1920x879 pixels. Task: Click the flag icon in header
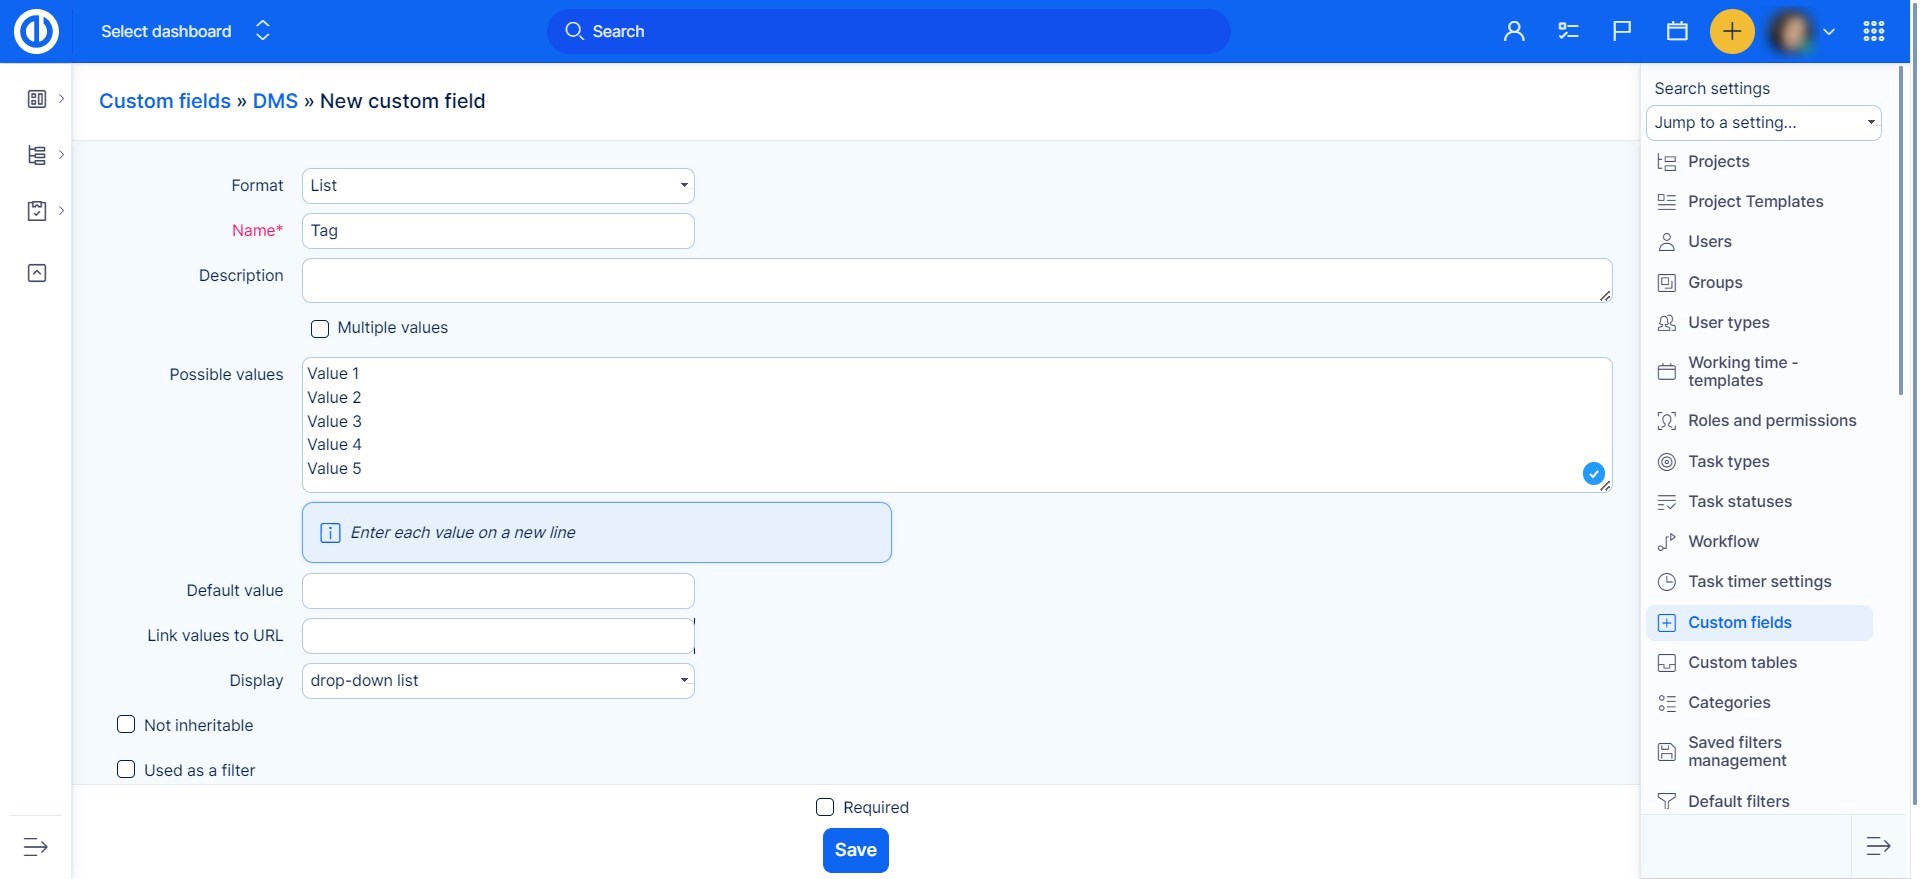(1622, 32)
